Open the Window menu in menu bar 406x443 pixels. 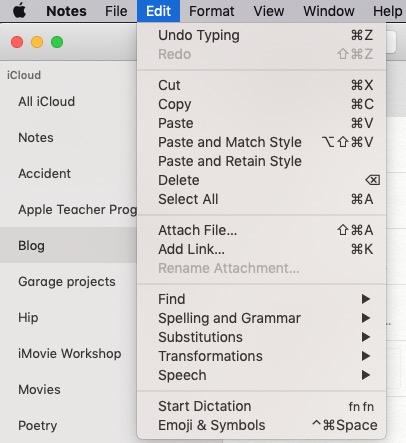[x=329, y=11]
